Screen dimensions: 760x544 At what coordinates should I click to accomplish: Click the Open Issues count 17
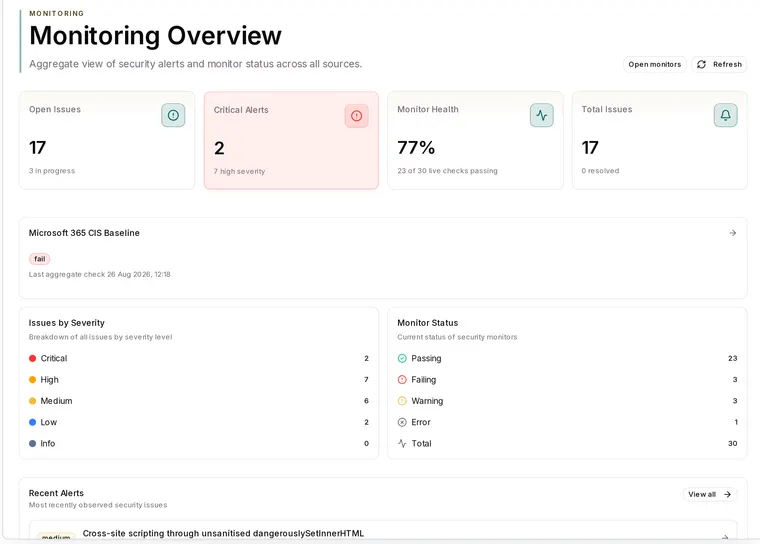(37, 147)
